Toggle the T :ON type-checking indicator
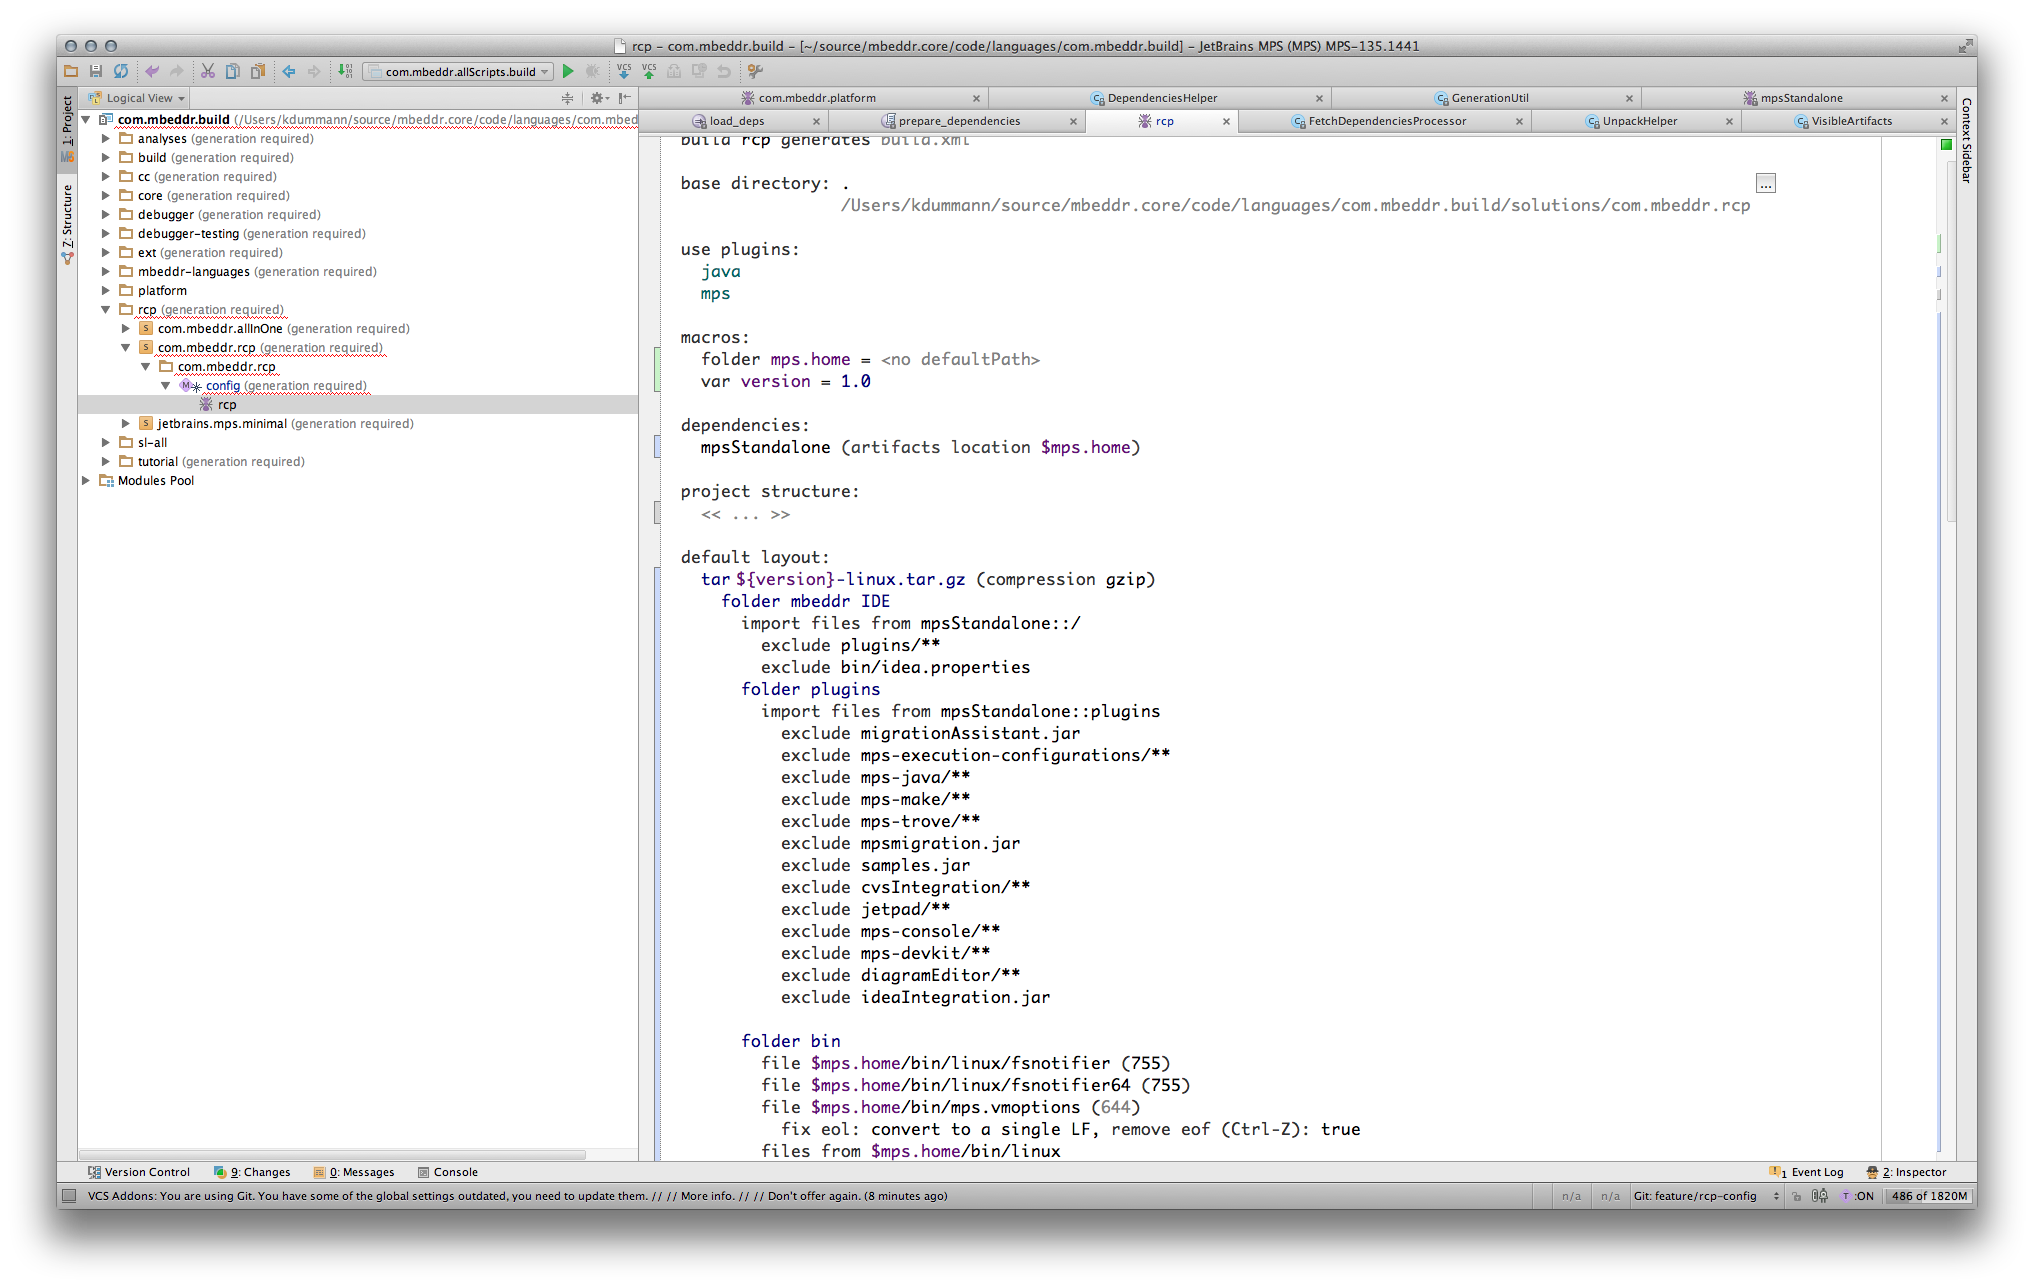This screenshot has width=2034, height=1288. click(x=1858, y=1196)
